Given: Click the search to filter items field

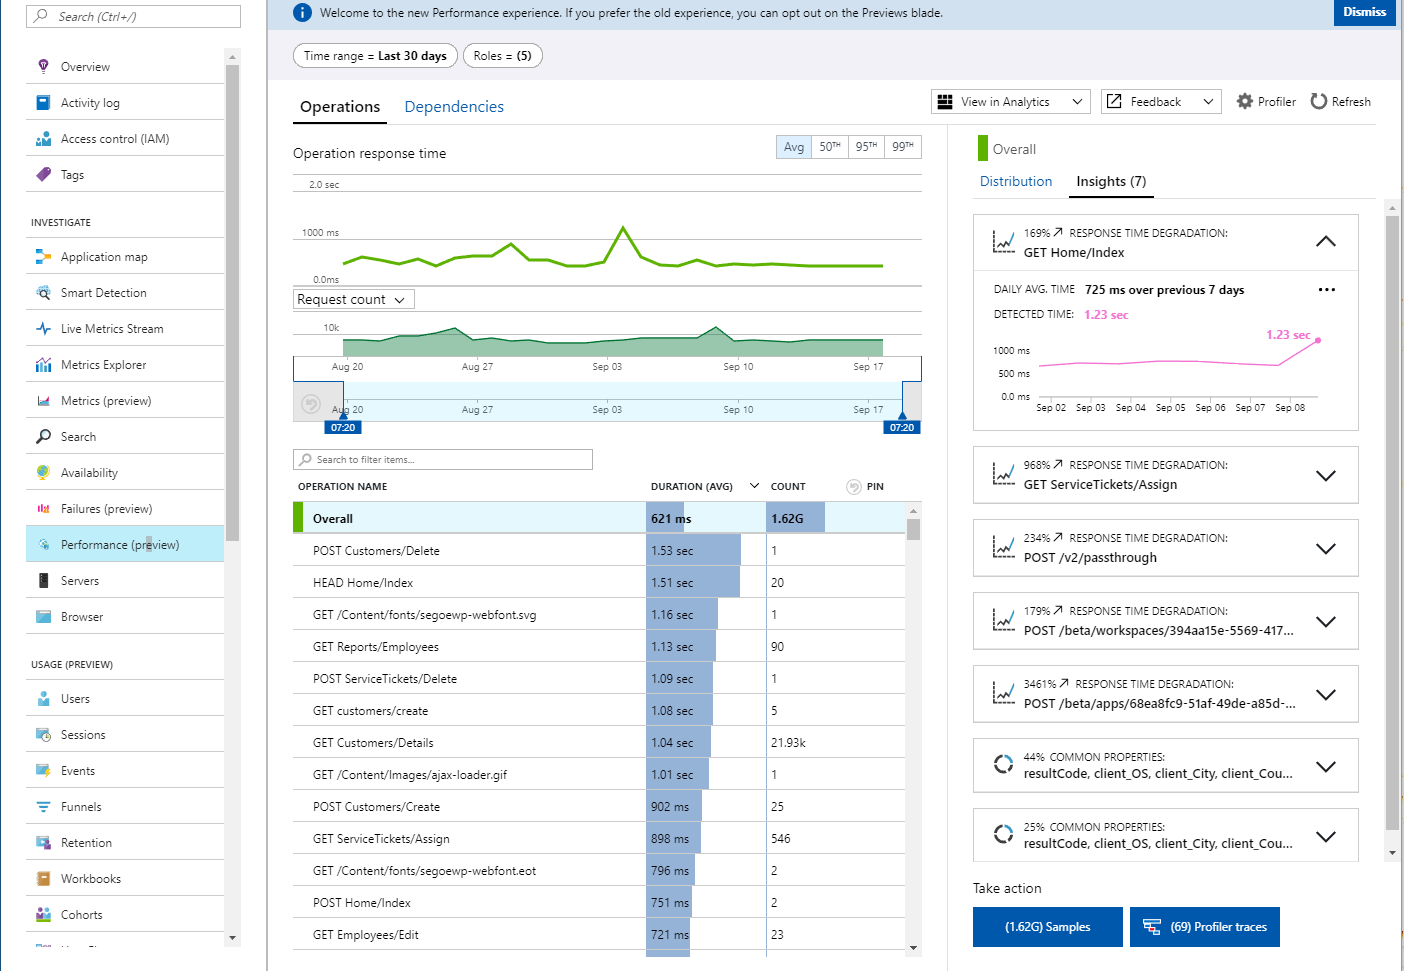Looking at the screenshot, I should click(443, 460).
